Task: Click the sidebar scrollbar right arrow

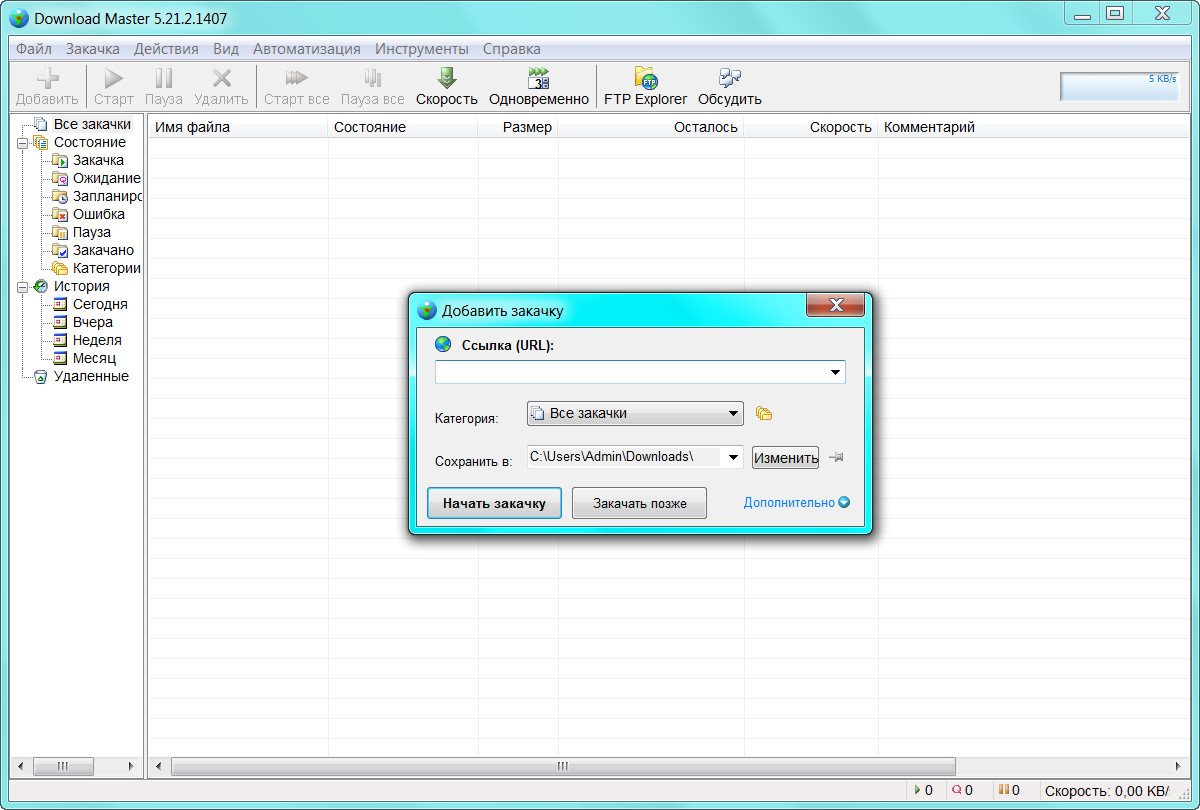Action: [x=130, y=766]
